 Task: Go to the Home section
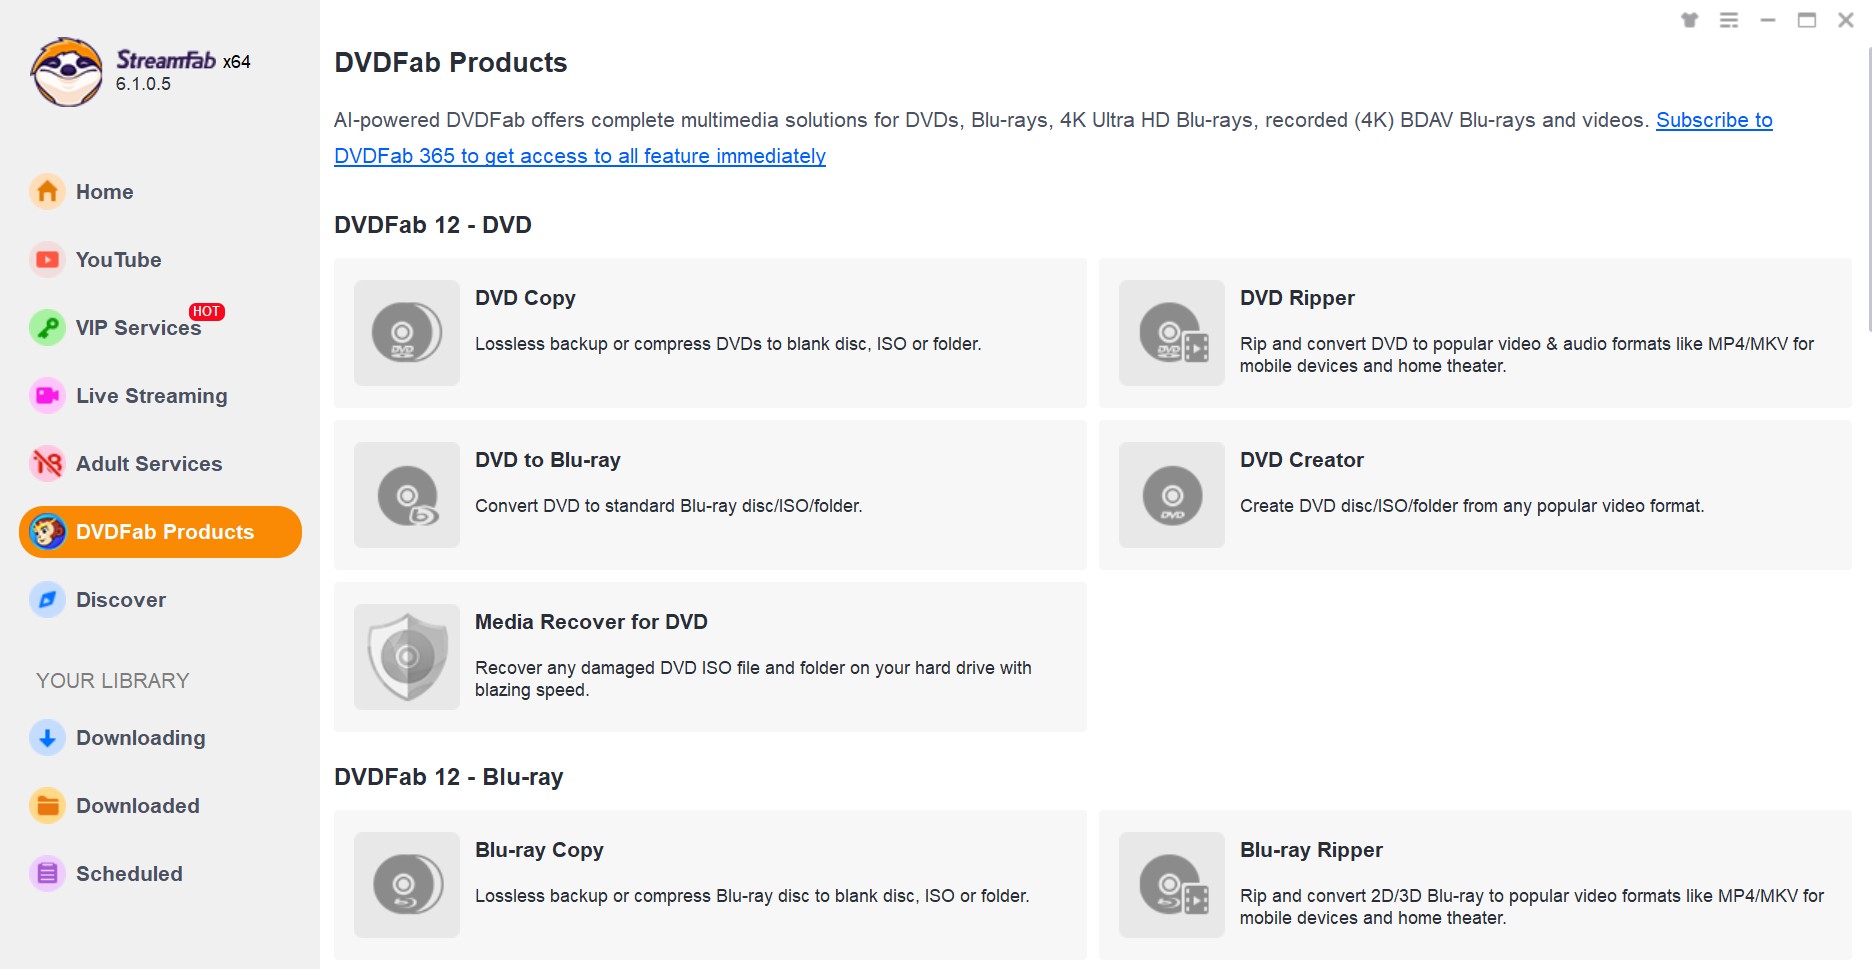coord(160,191)
